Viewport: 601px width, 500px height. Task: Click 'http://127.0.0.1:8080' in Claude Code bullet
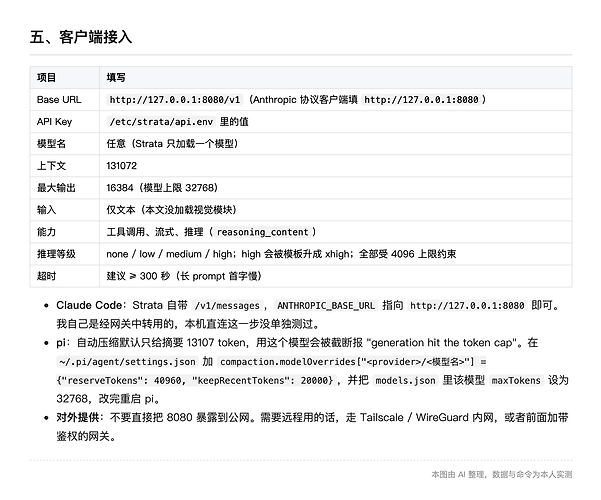(x=467, y=306)
